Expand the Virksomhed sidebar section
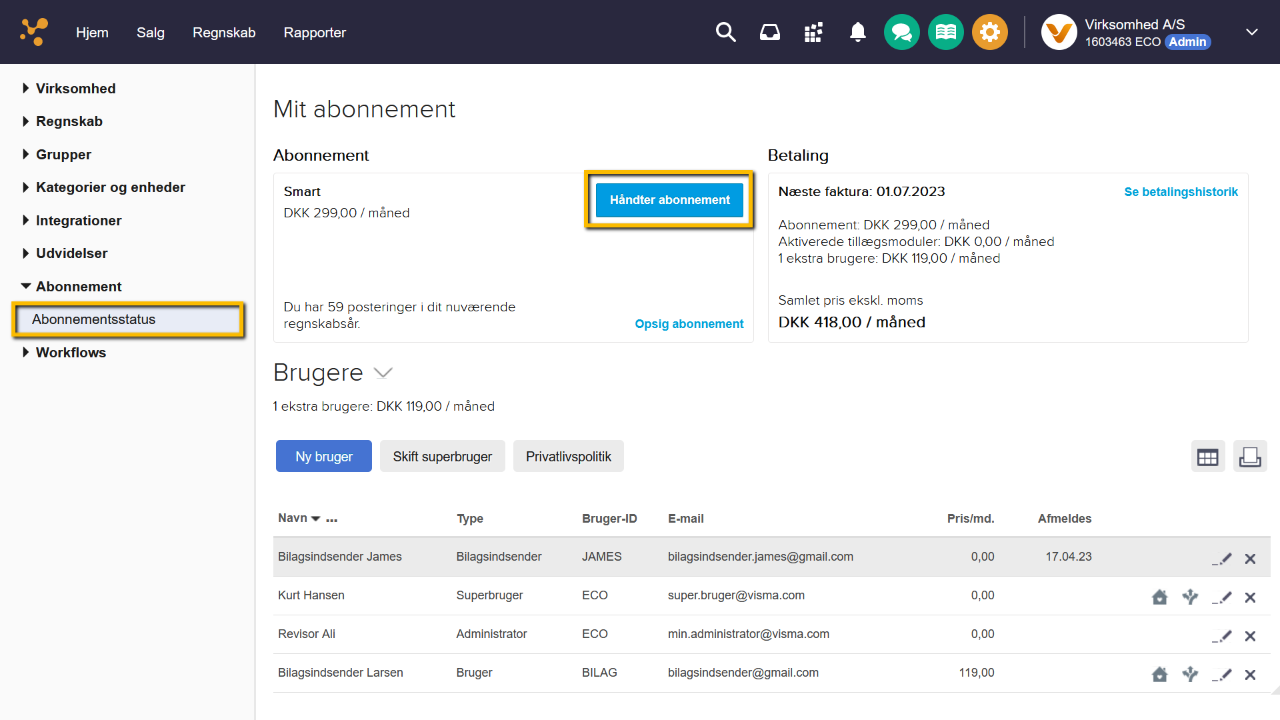 [x=76, y=88]
